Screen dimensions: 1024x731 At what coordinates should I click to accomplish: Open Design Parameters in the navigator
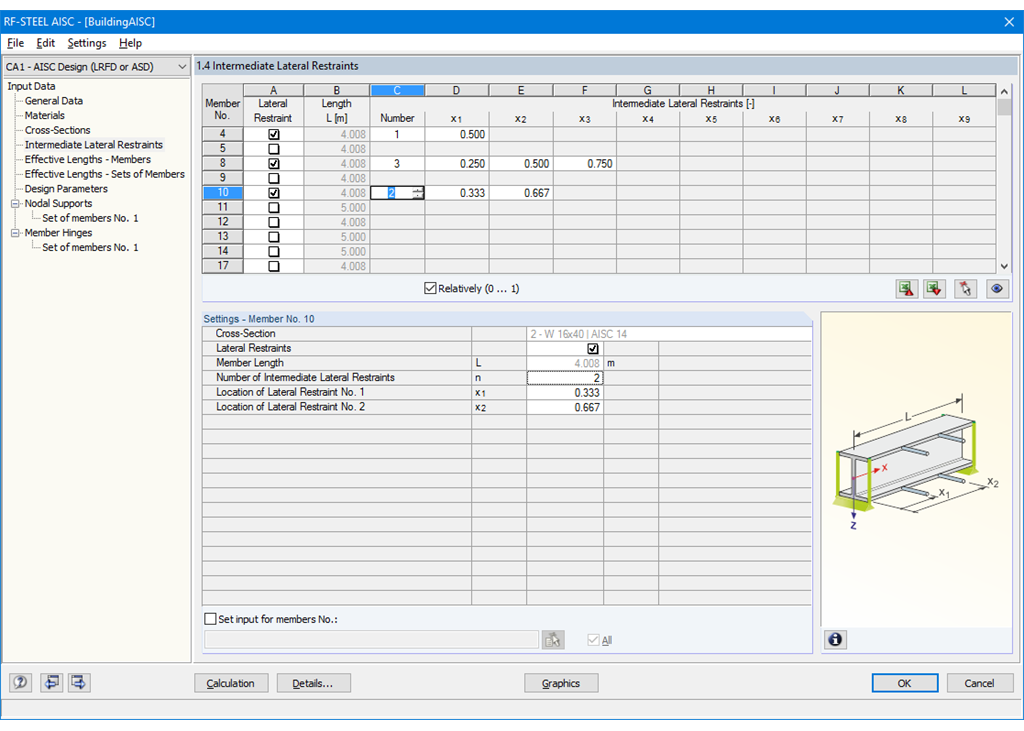[x=66, y=189]
